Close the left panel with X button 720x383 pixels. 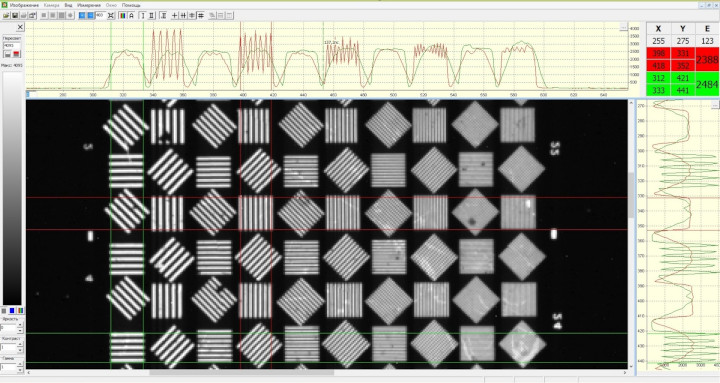tap(20, 28)
